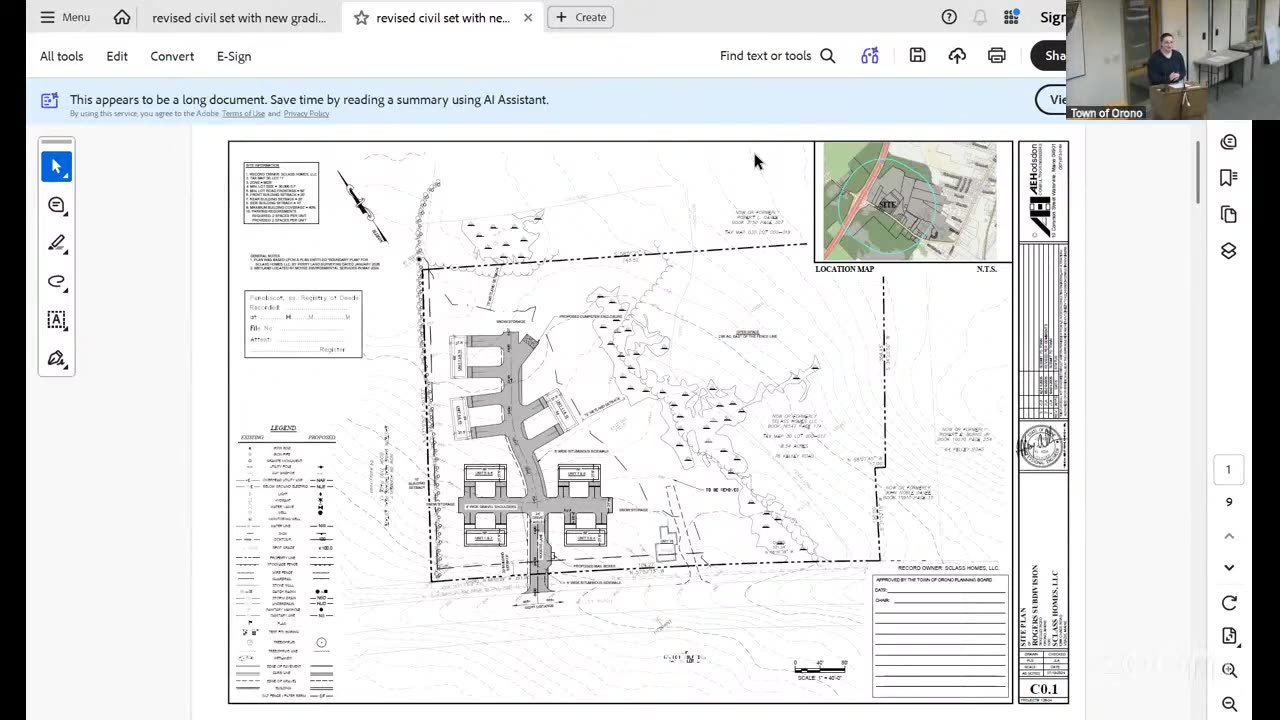The height and width of the screenshot is (720, 1280).
Task: Select the Draw freehand loop tool
Action: [56, 281]
